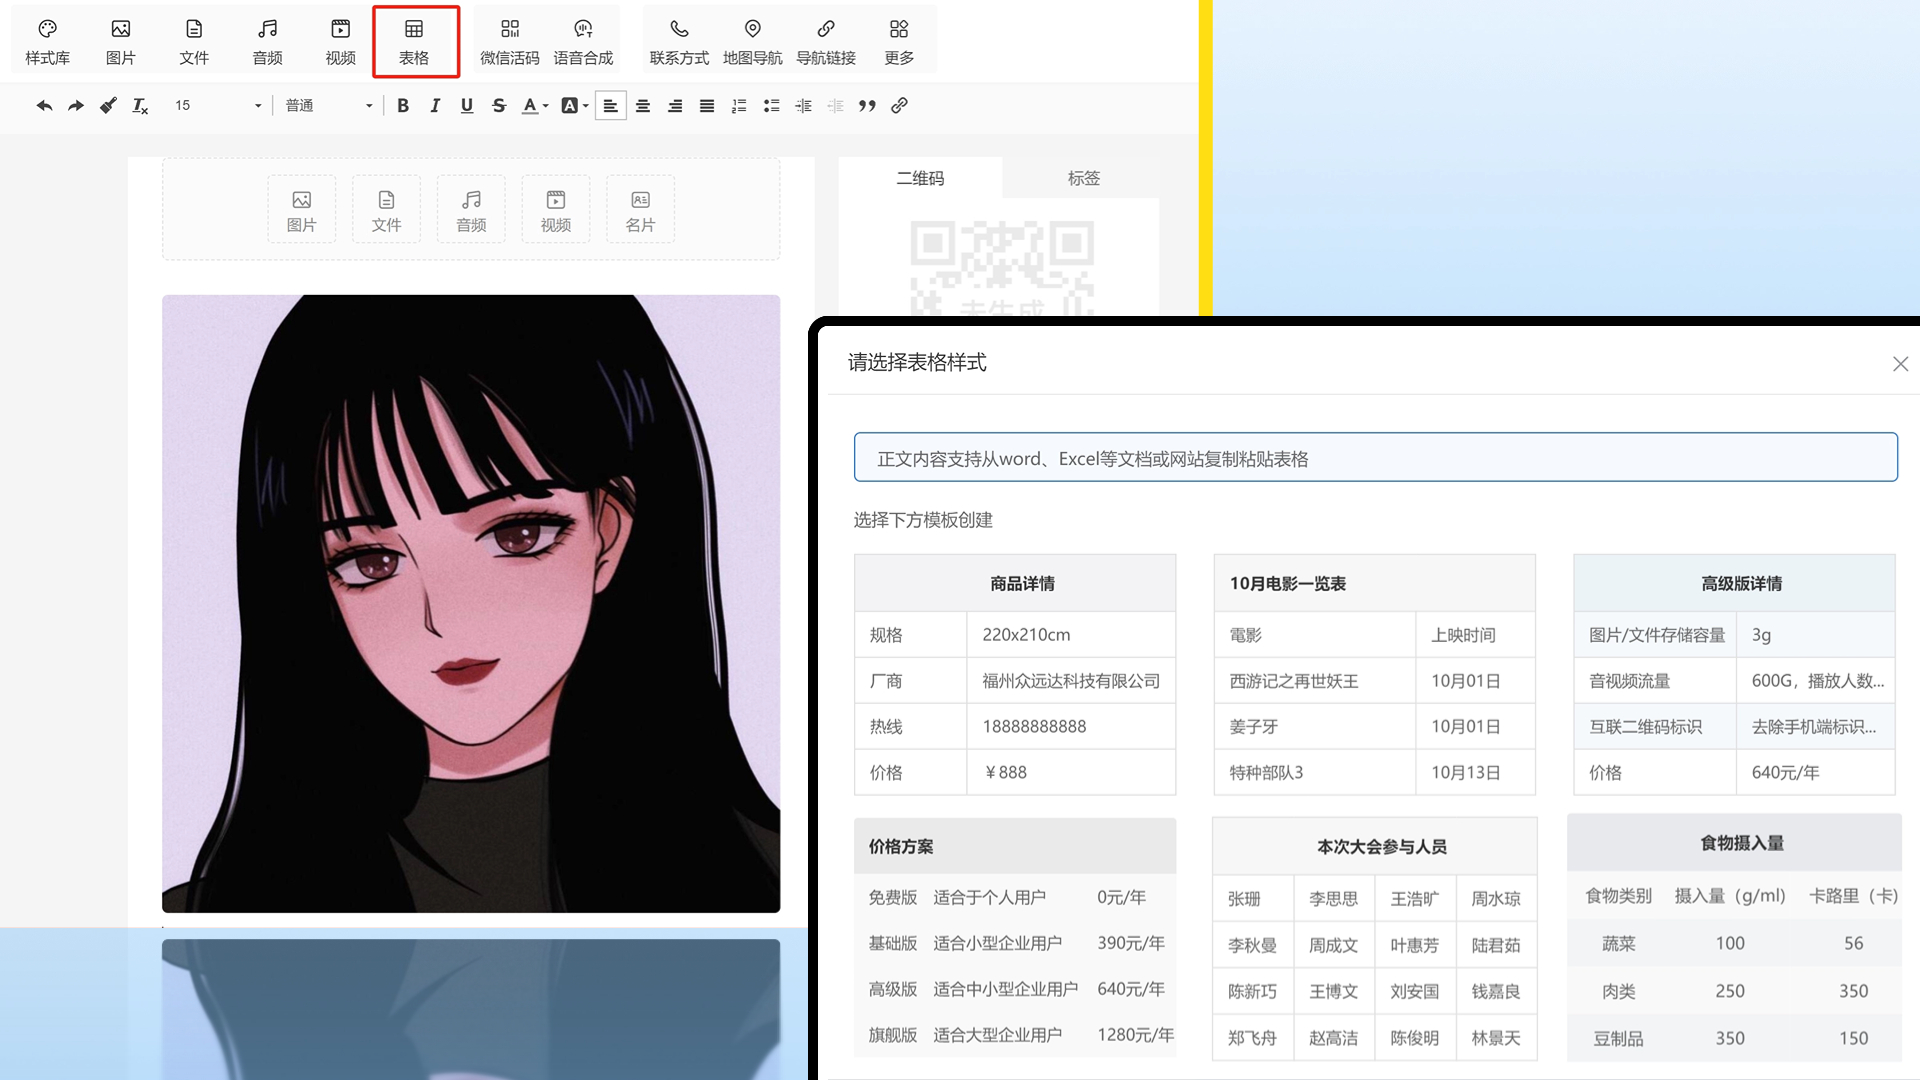Open 语音合成 voice synthesis
1920x1080 pixels.
pos(583,42)
